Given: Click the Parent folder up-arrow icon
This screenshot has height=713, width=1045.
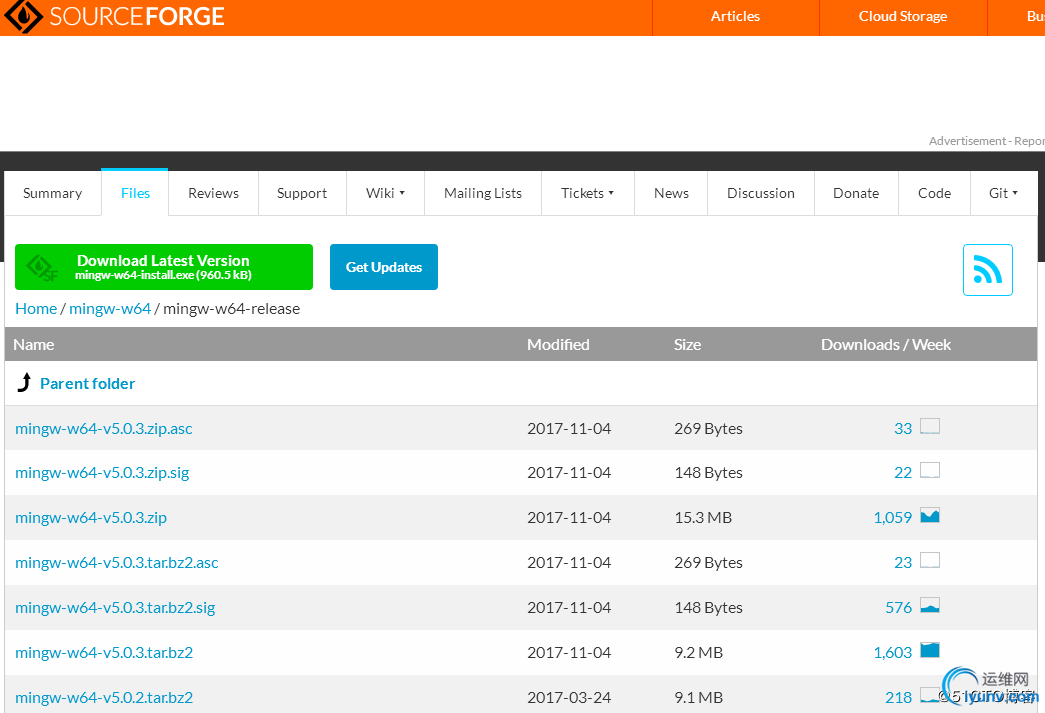Looking at the screenshot, I should pos(24,382).
